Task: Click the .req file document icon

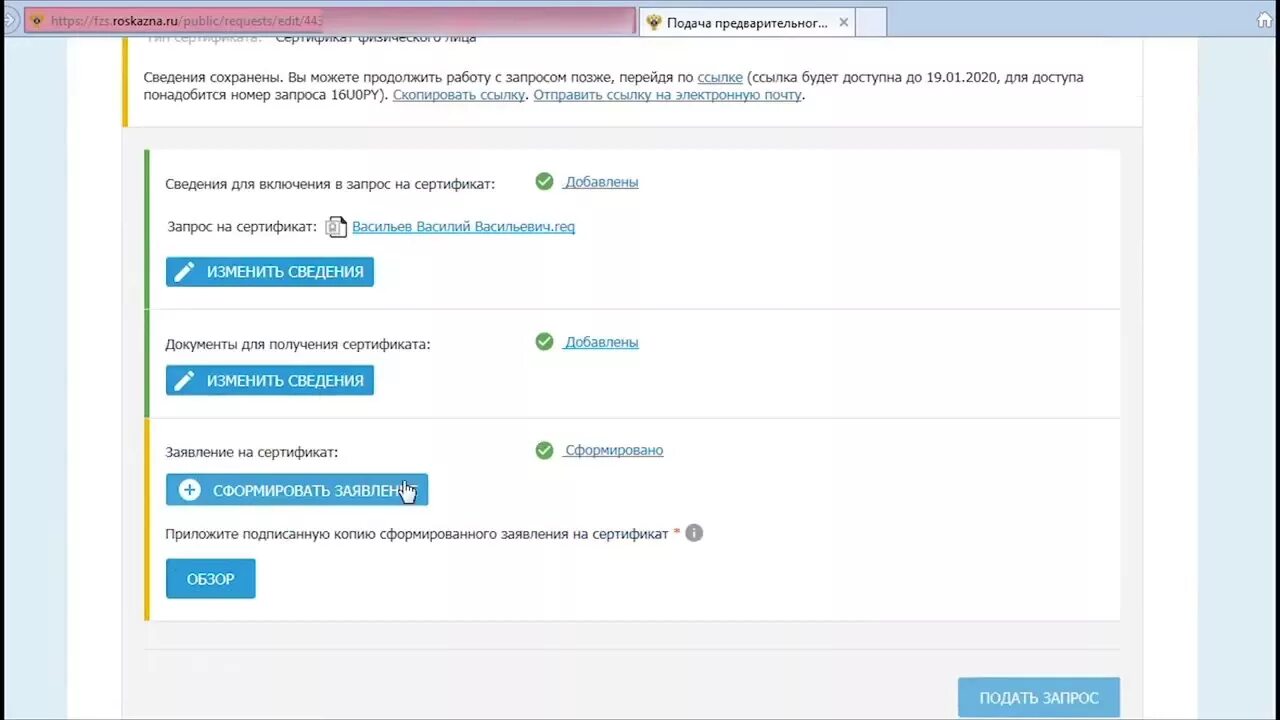Action: click(336, 227)
